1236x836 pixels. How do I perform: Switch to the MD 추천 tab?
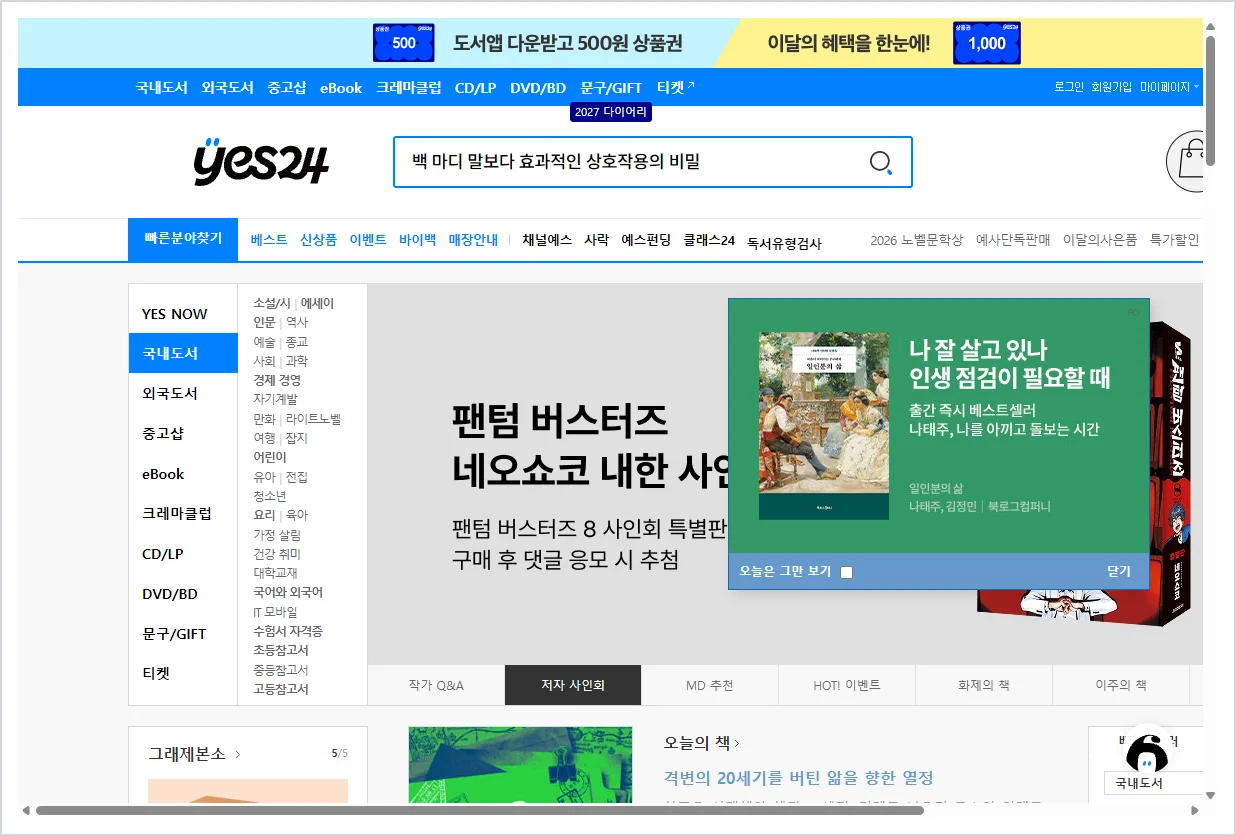pyautogui.click(x=709, y=685)
